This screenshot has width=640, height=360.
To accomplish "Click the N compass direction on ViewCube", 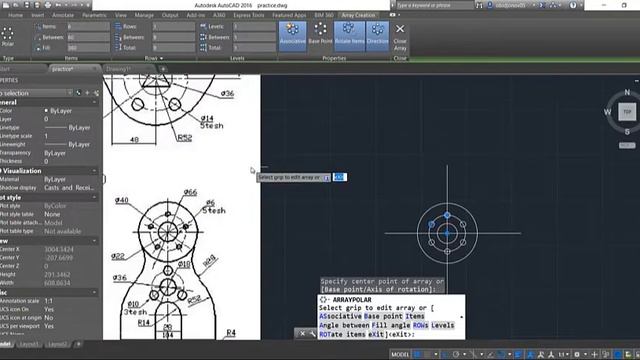I will 627,92.
